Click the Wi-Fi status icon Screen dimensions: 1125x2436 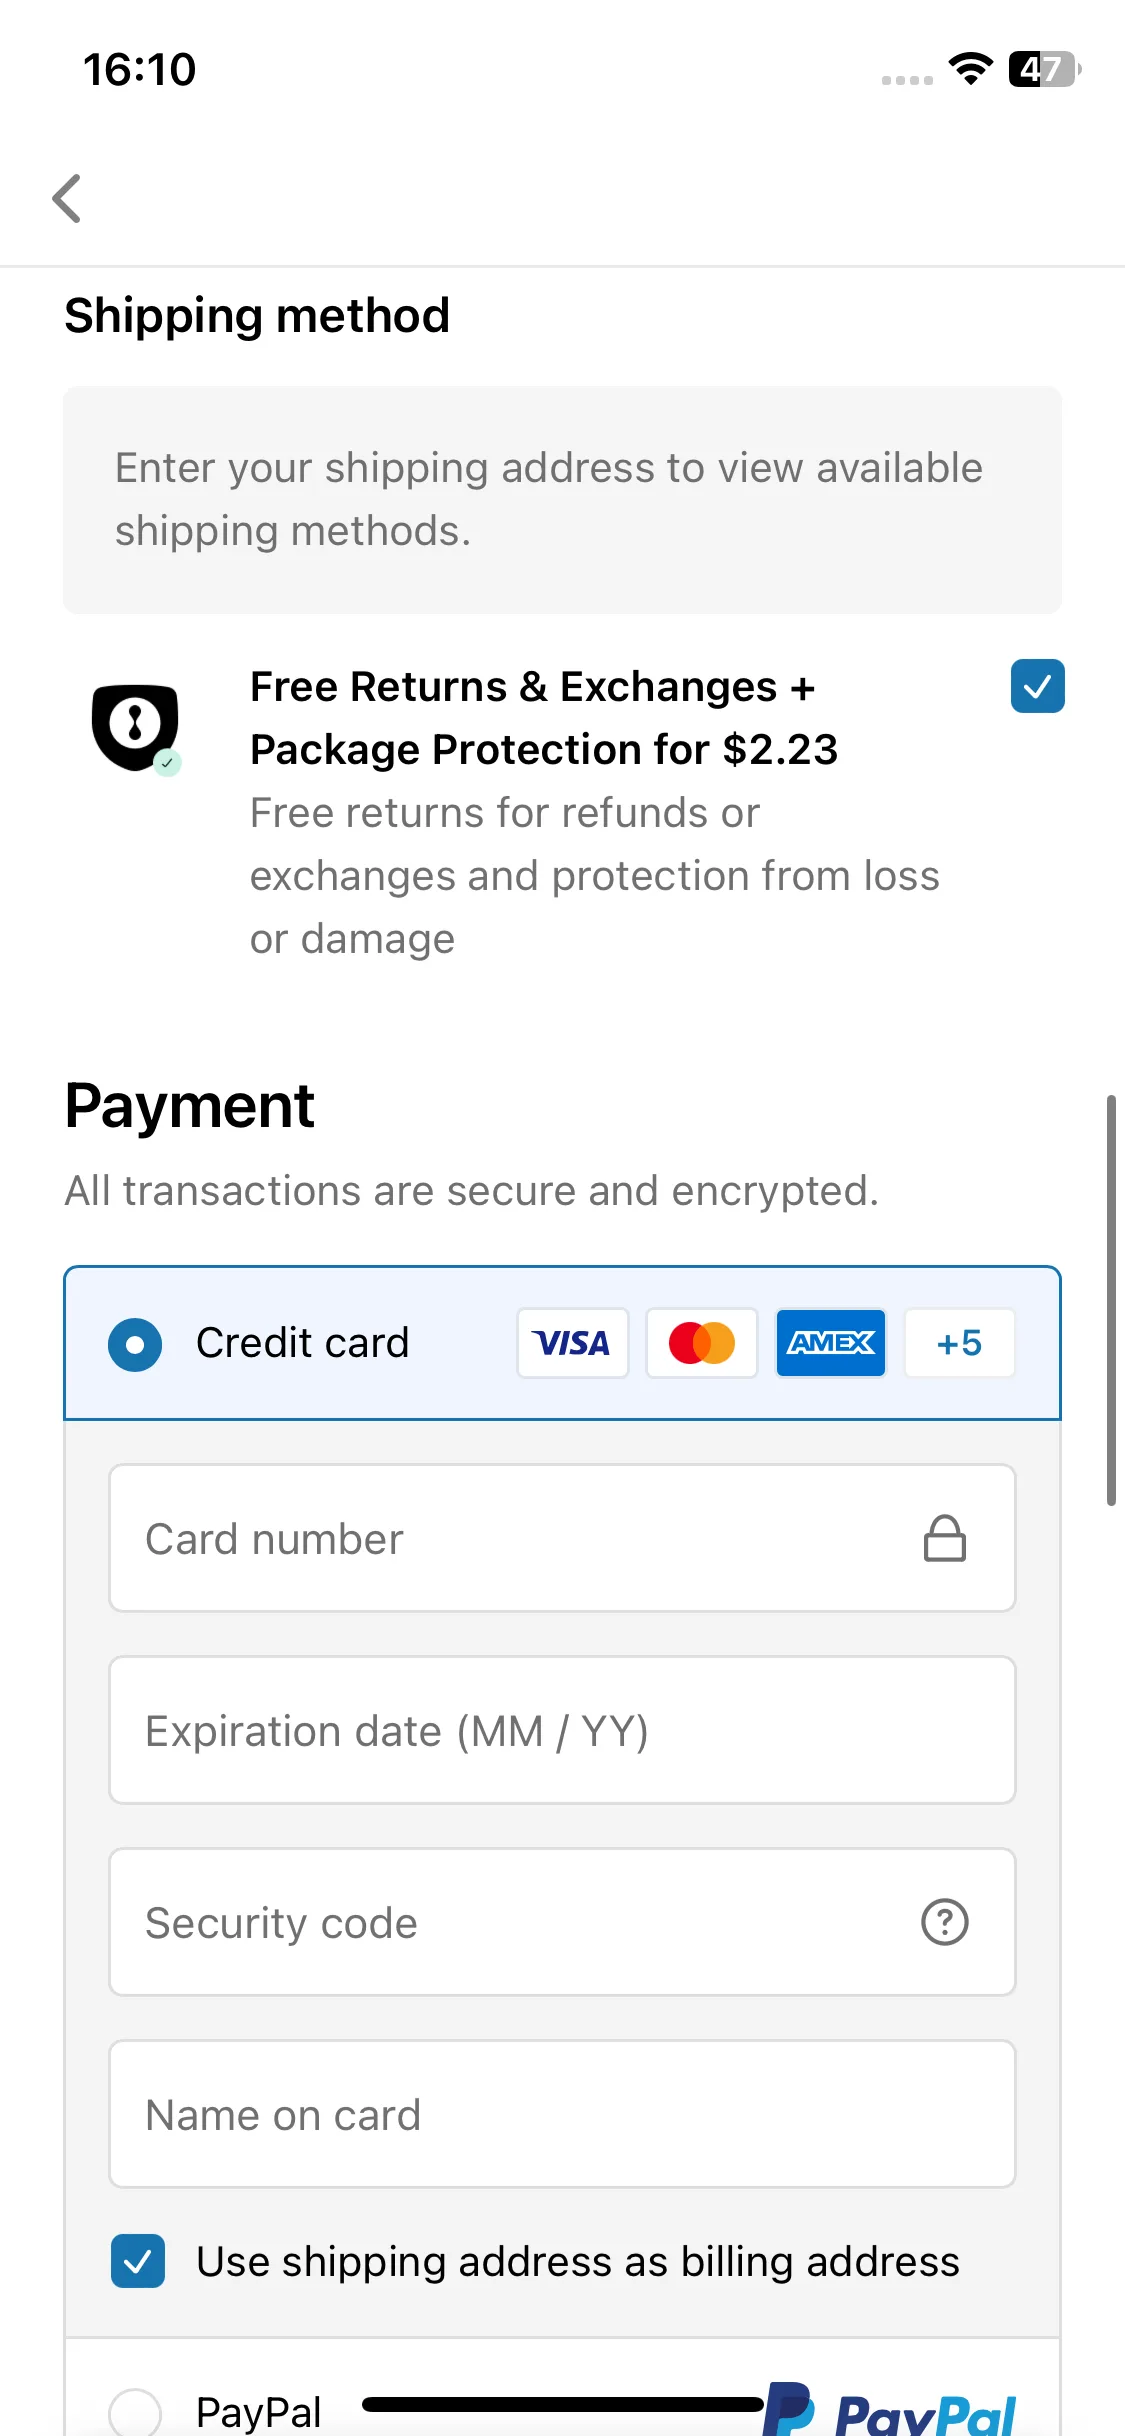pos(970,69)
